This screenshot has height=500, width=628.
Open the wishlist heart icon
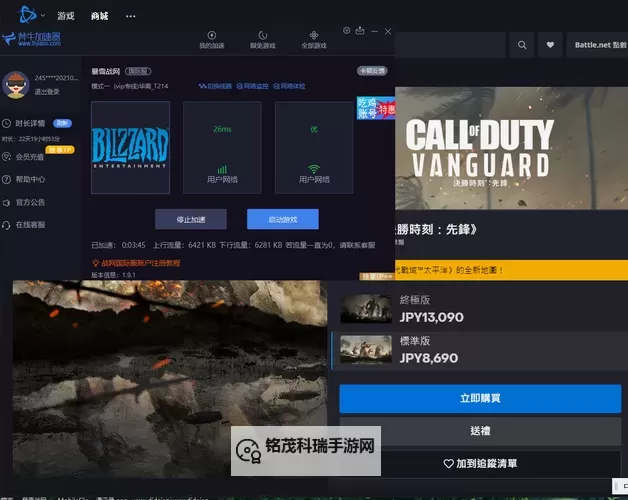click(x=550, y=45)
